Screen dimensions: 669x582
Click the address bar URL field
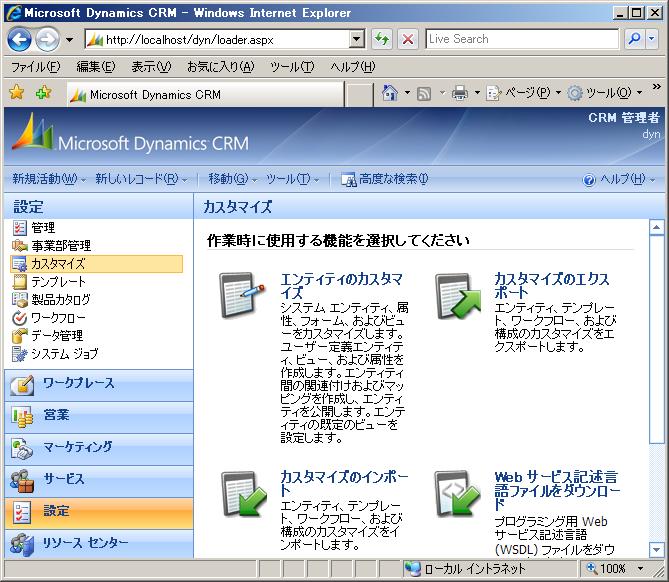[218, 40]
